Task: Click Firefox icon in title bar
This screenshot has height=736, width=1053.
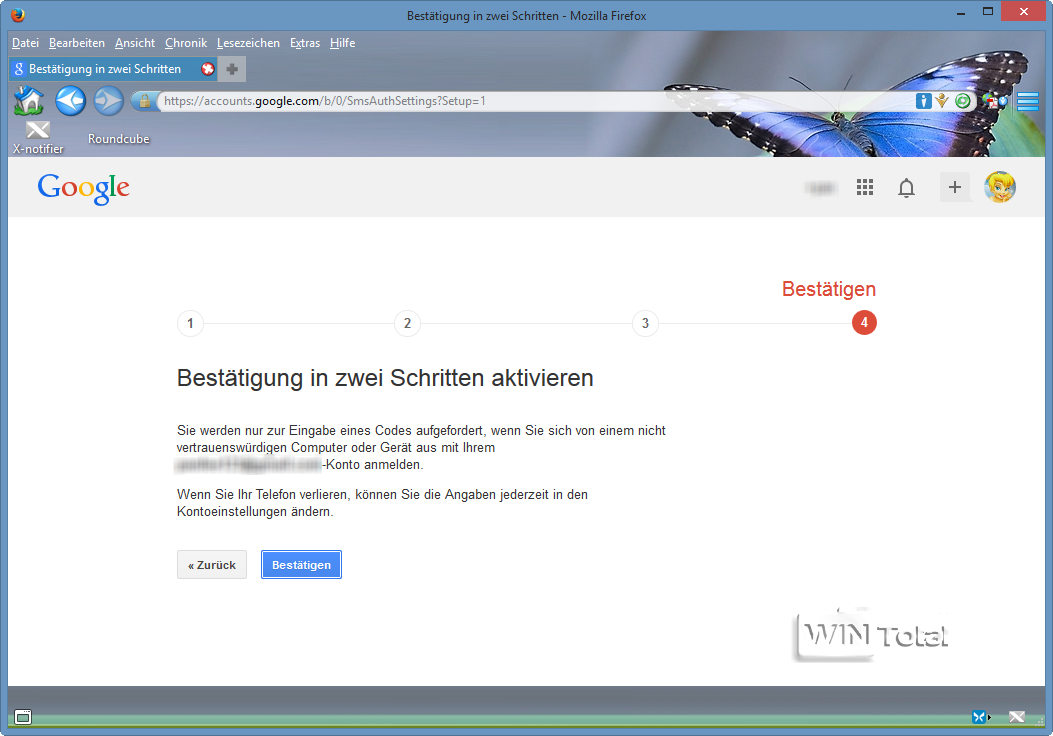Action: [x=18, y=15]
